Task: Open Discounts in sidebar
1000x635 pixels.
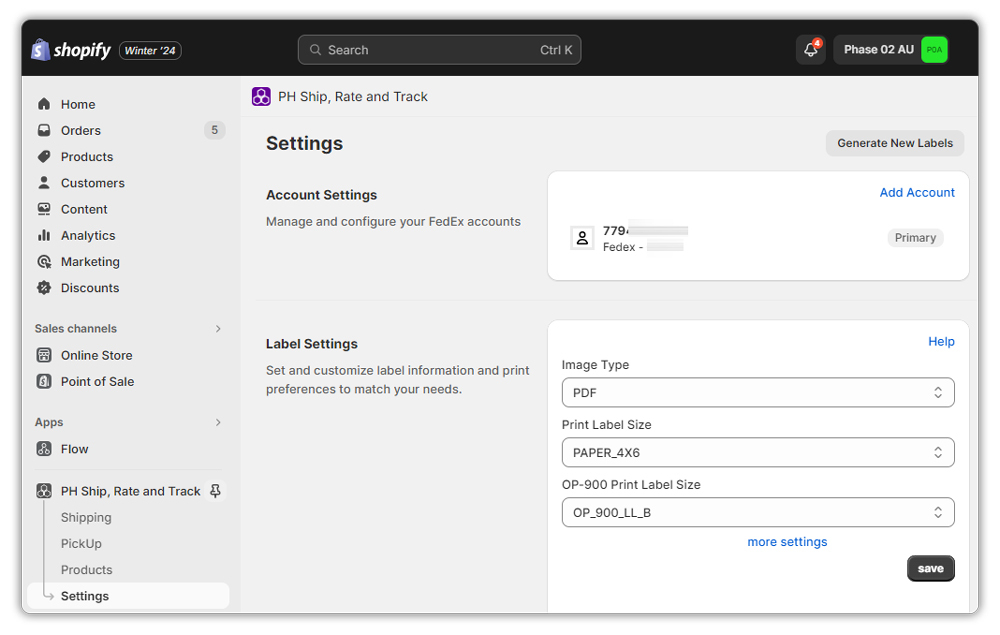Action: coord(90,288)
